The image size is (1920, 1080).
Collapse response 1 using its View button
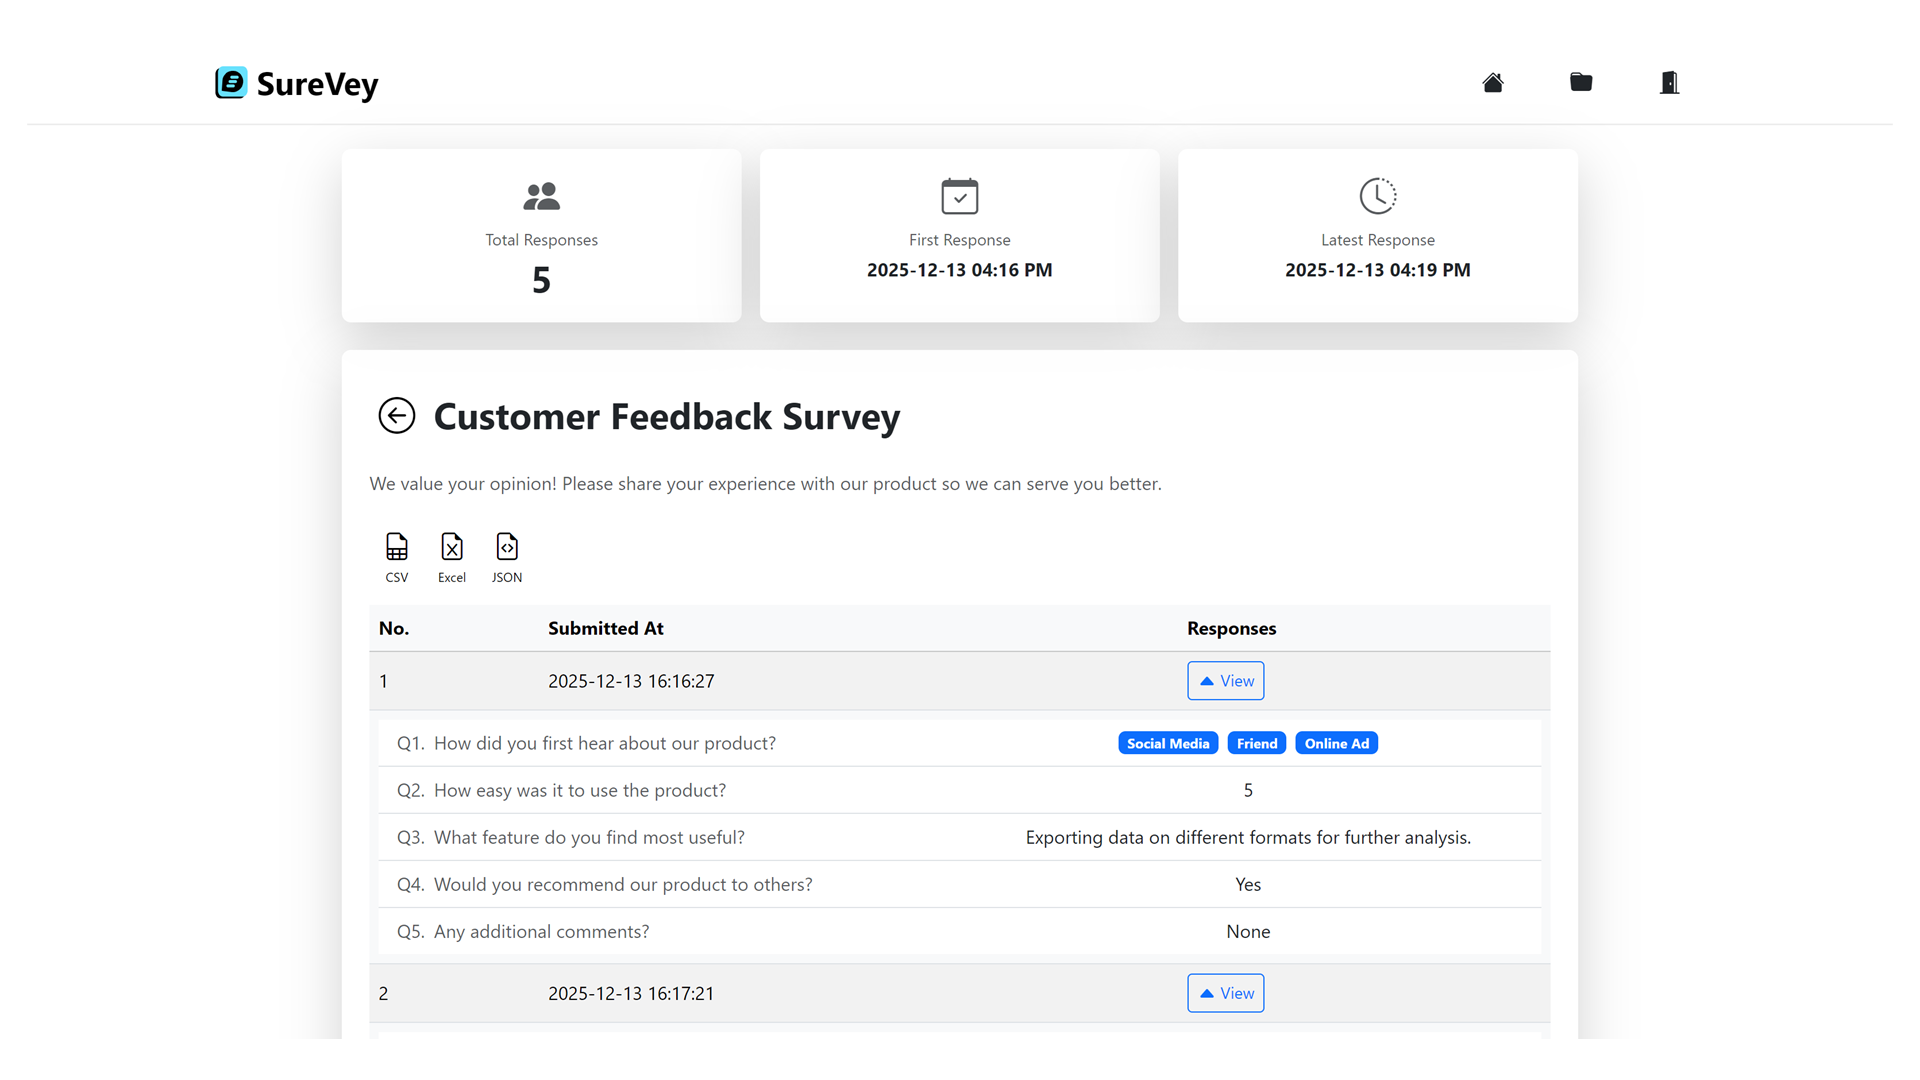pos(1225,680)
